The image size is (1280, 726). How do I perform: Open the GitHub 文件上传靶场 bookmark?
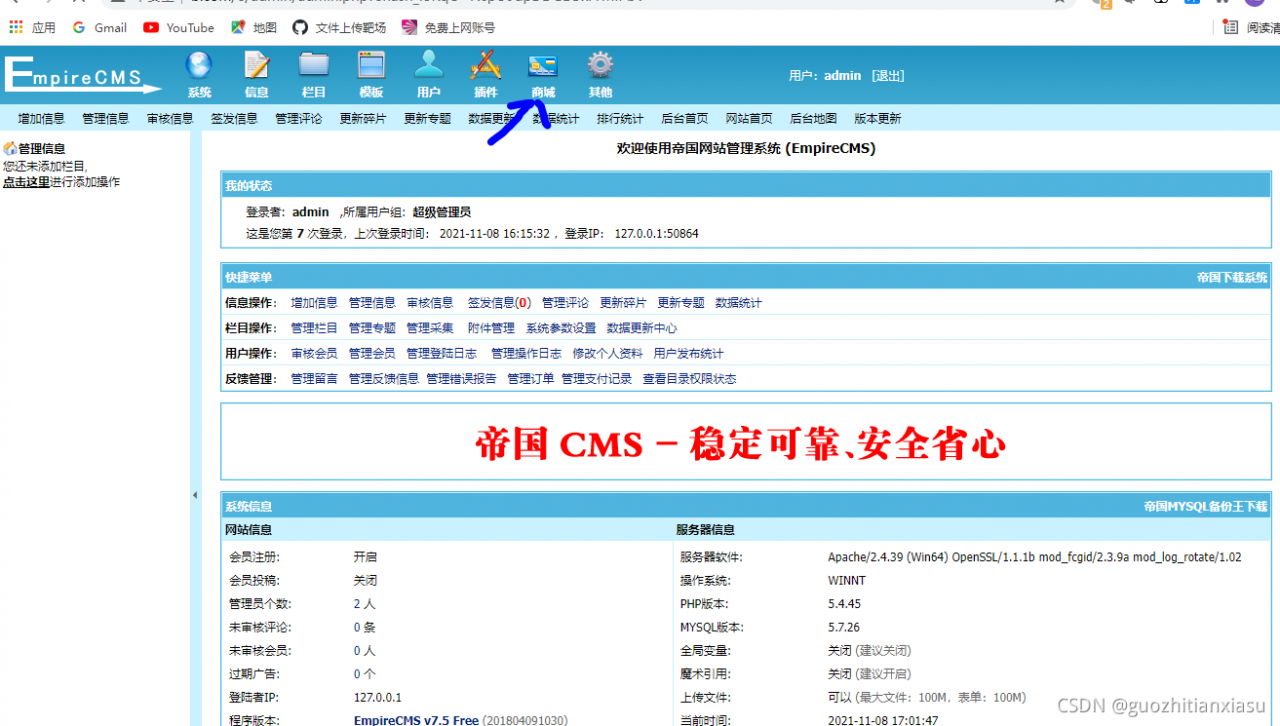(339, 28)
